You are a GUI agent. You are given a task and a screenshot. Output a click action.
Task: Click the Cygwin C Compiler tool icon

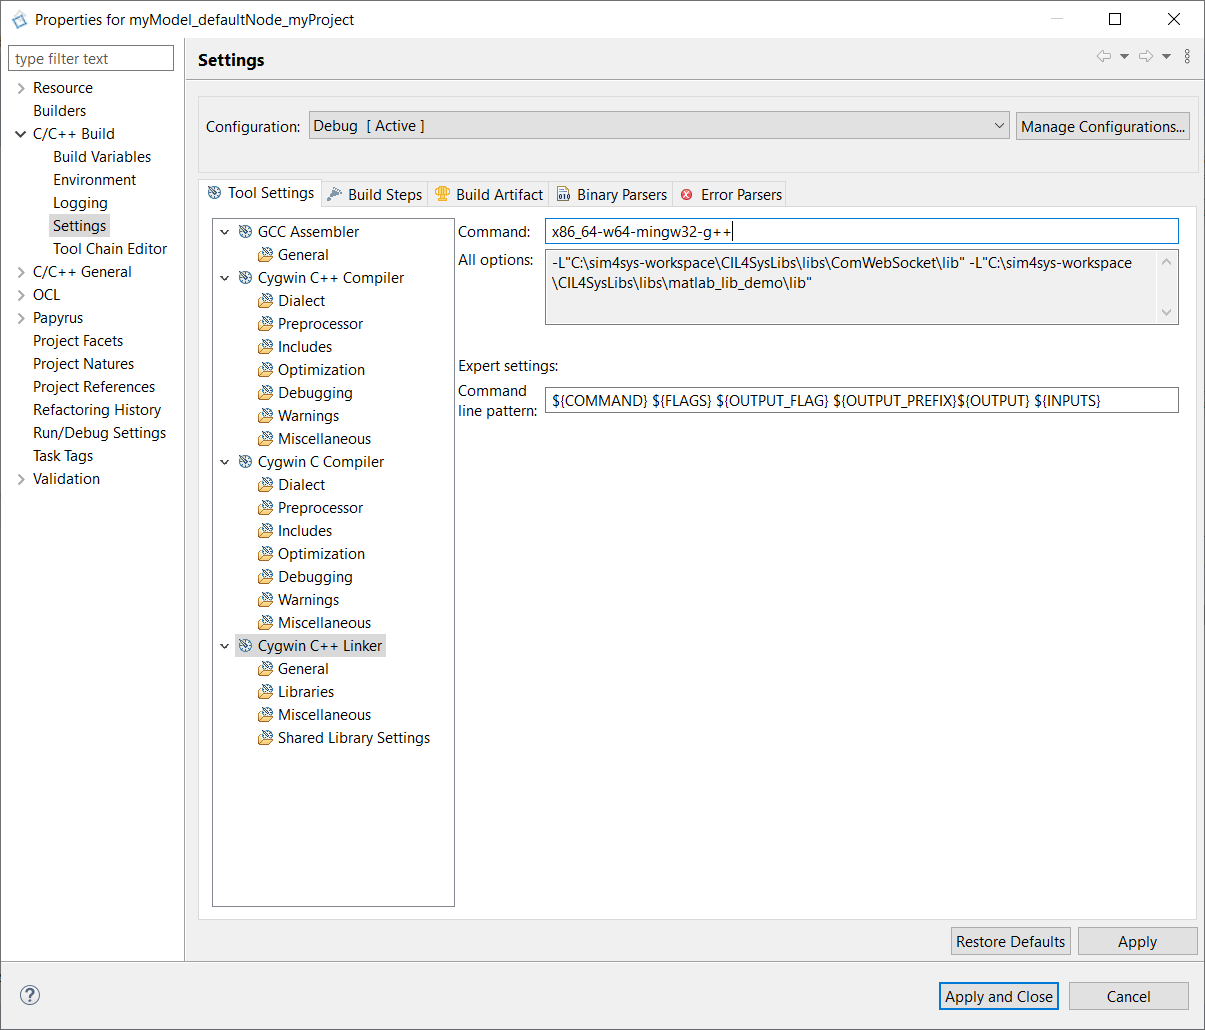[x=245, y=462]
